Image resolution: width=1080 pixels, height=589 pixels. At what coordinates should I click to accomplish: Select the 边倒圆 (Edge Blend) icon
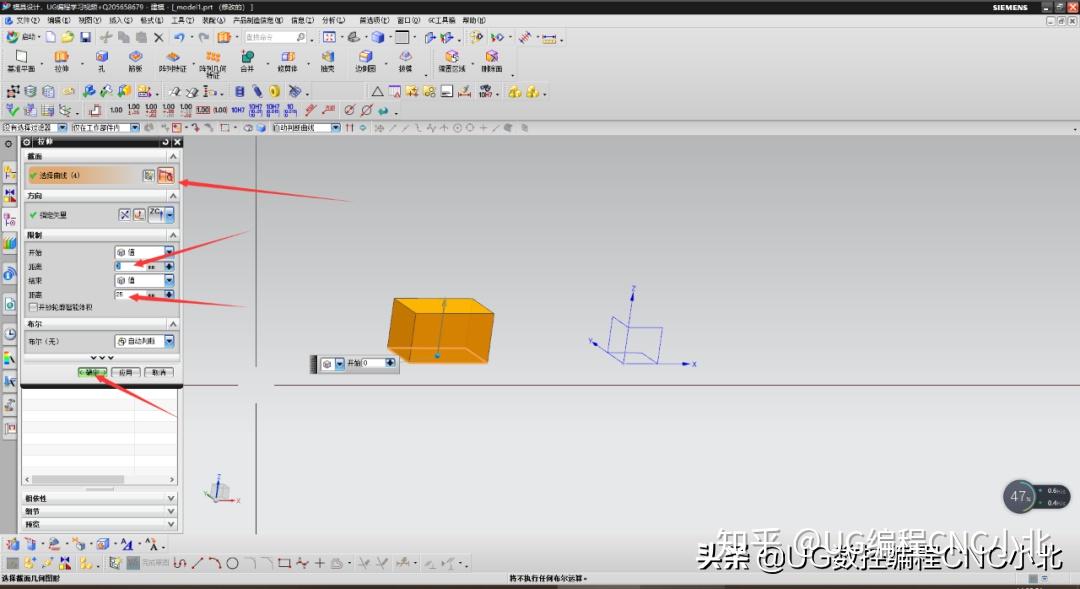(365, 55)
